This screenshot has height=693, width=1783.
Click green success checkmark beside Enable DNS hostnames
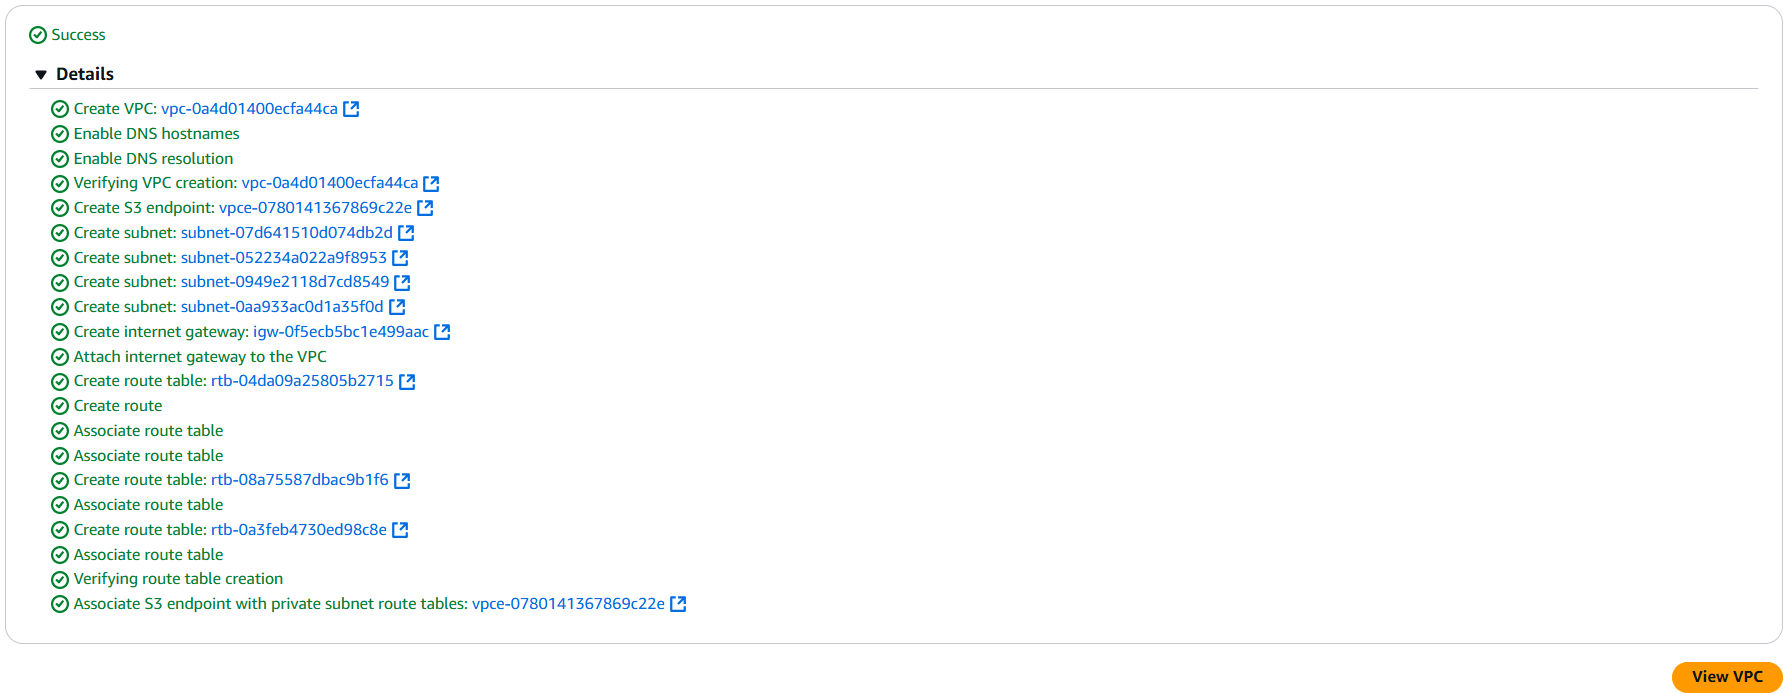59,133
